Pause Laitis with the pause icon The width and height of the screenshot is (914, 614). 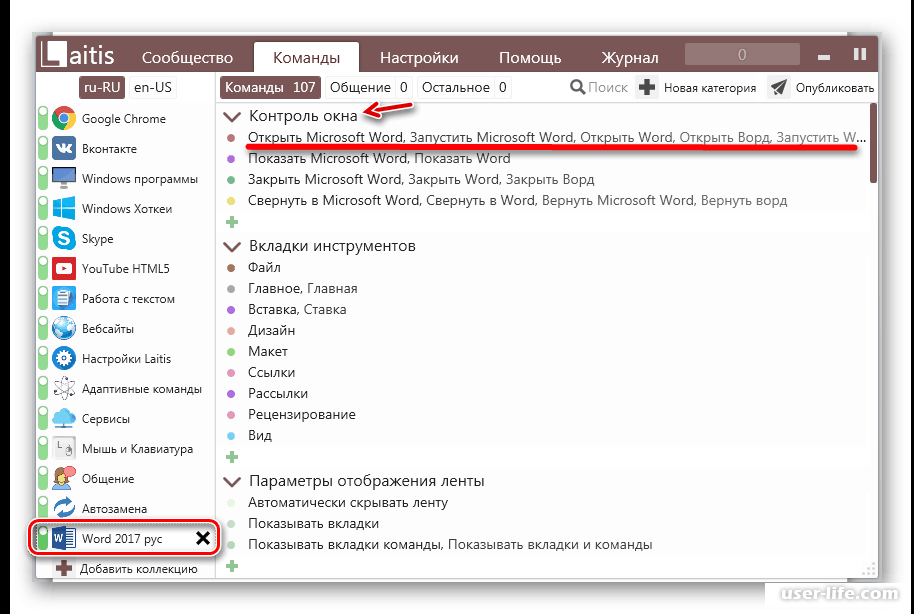pos(860,54)
